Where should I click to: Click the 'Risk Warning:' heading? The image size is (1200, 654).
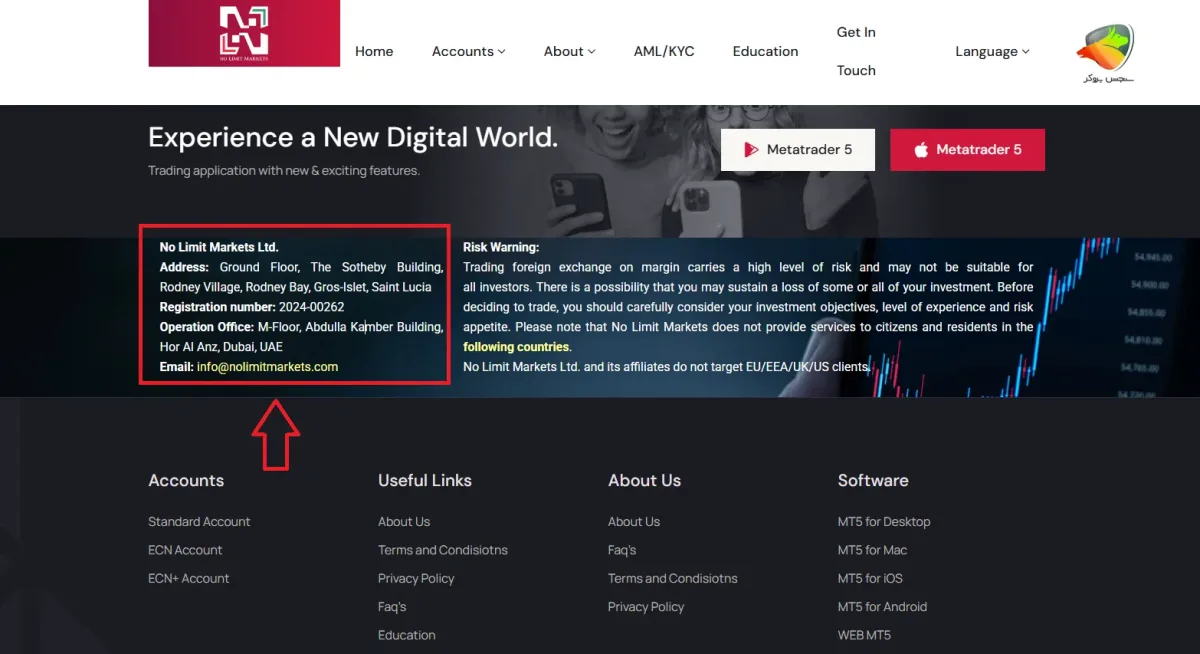[x=501, y=247]
